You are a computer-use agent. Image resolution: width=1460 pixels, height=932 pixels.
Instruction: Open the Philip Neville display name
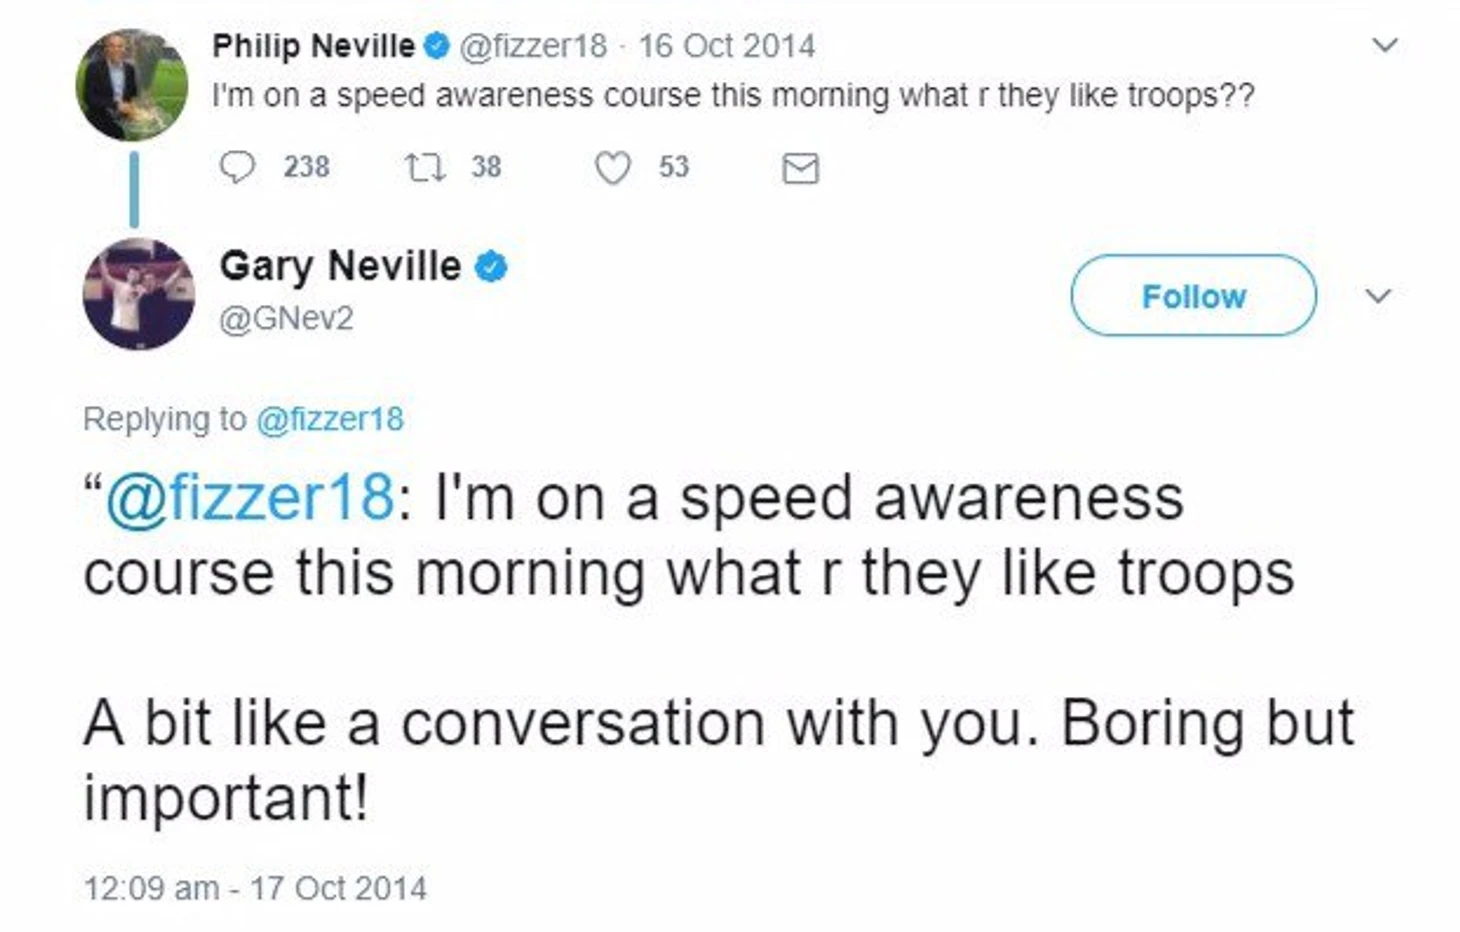pyautogui.click(x=313, y=46)
